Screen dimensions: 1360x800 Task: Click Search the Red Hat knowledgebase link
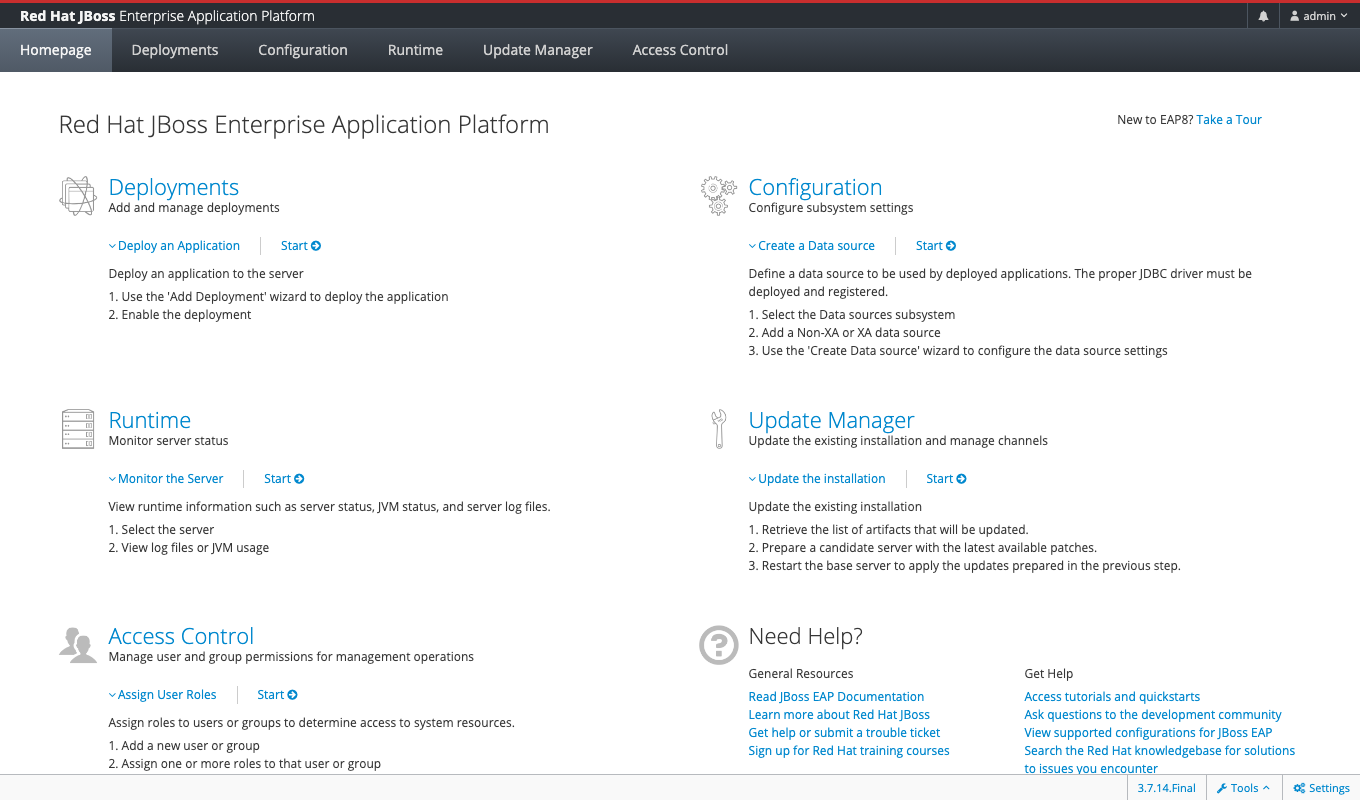pyautogui.click(x=1160, y=760)
